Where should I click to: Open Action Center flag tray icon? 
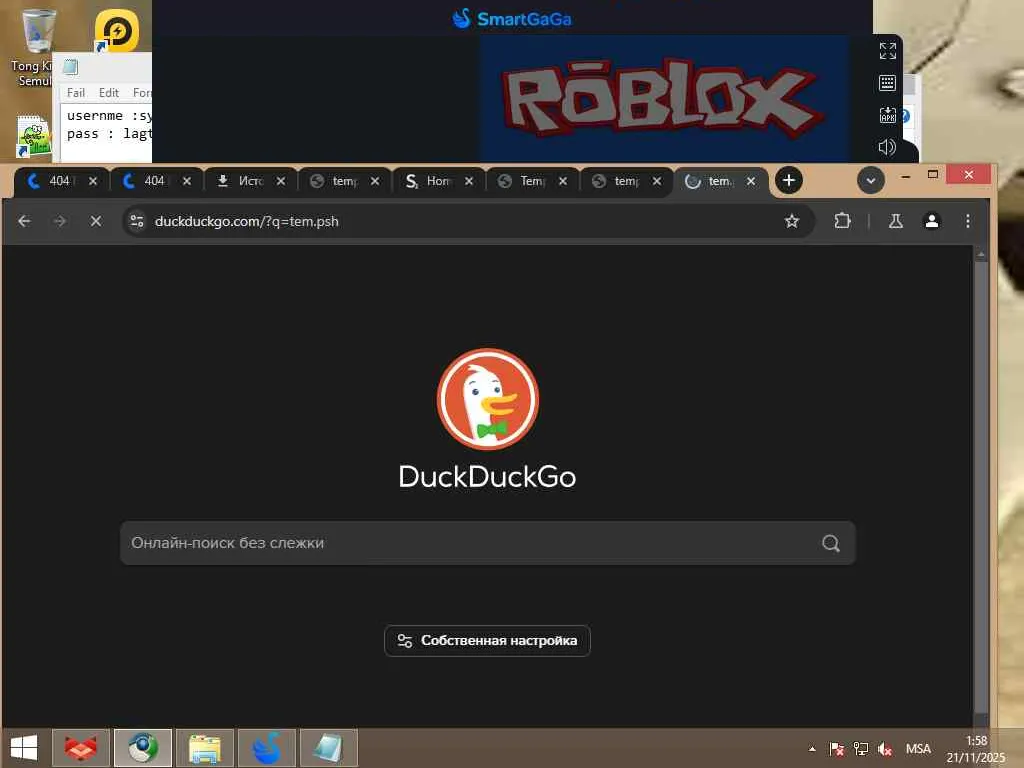point(836,749)
